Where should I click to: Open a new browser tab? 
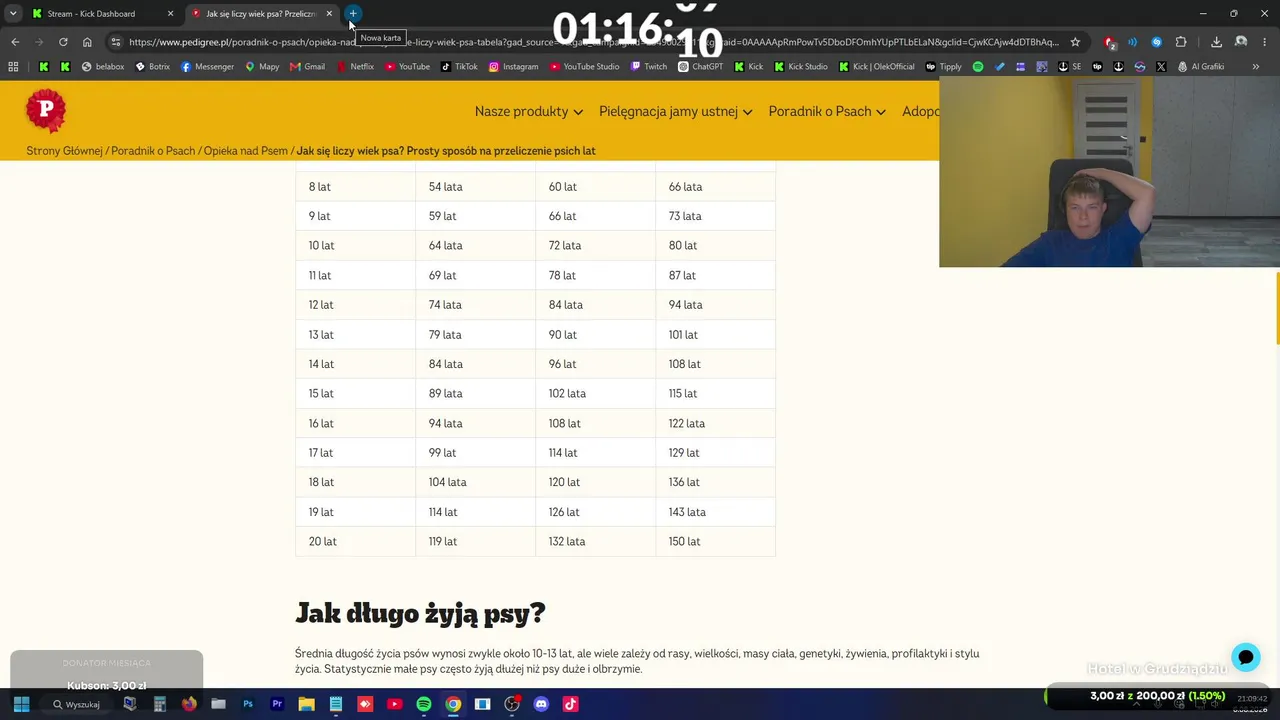tap(353, 14)
